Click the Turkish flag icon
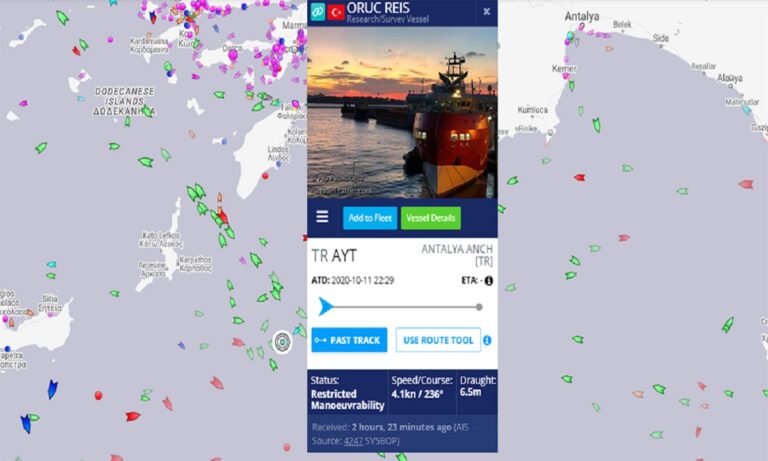The width and height of the screenshot is (768, 461). 336,12
